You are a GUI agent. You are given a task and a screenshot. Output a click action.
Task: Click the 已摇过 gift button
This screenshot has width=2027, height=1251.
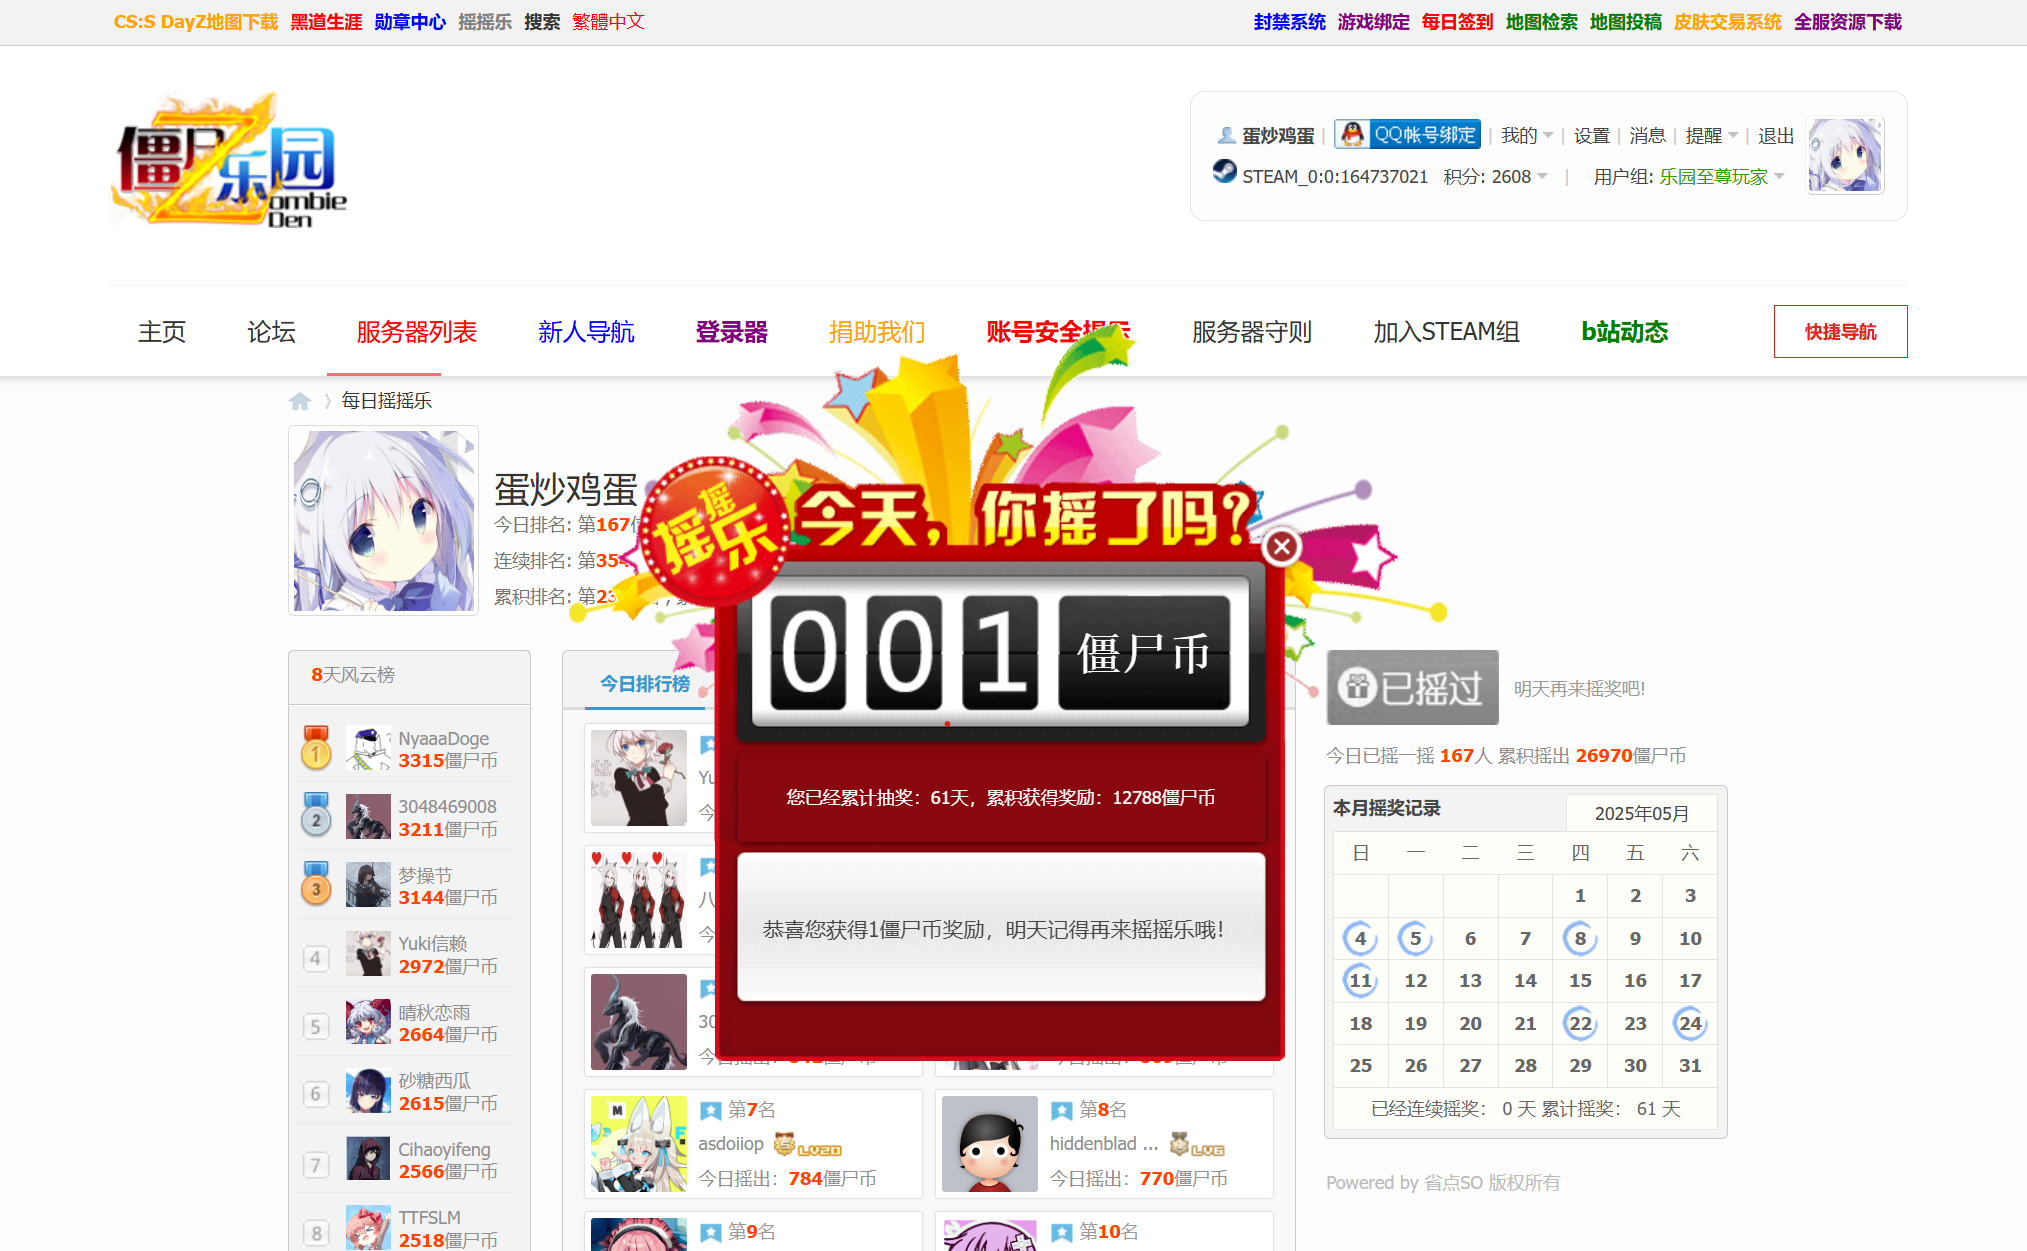pos(1412,688)
